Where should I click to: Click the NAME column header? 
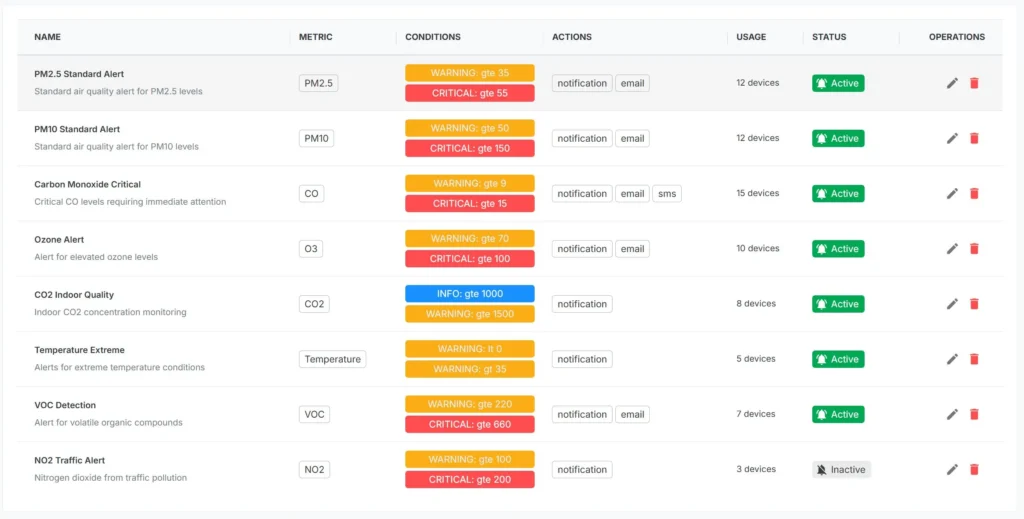click(48, 37)
